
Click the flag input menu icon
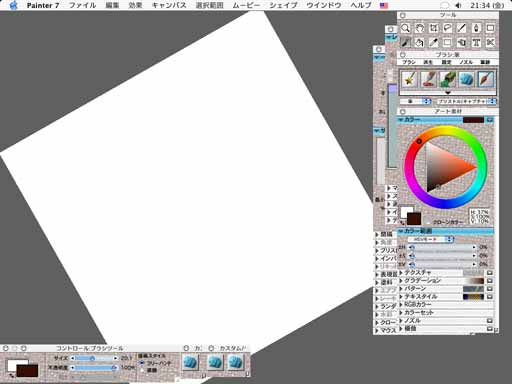pyautogui.click(x=384, y=5)
